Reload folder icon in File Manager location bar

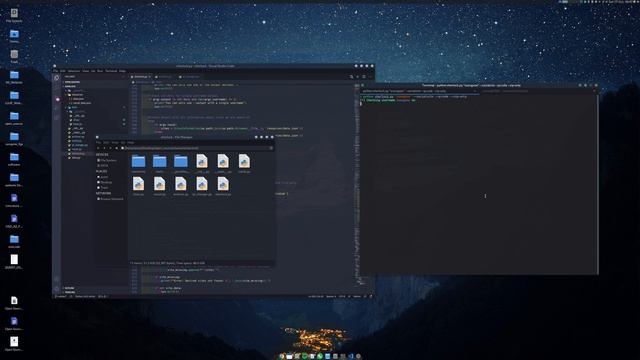[271, 148]
